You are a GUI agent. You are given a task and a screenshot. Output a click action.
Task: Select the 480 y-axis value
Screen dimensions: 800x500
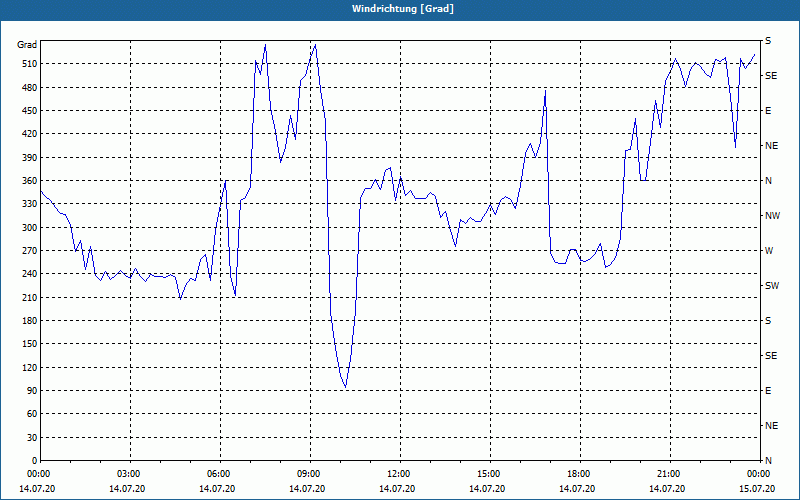pyautogui.click(x=28, y=87)
